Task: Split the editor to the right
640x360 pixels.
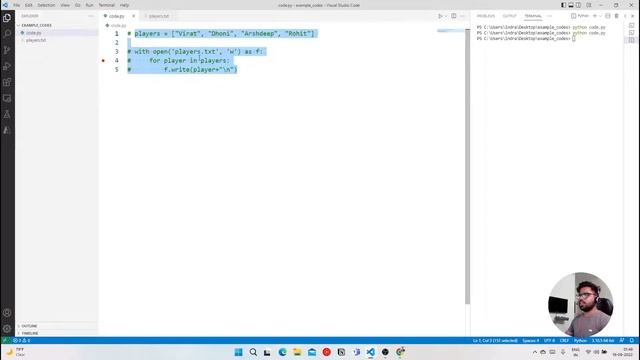Action: 453,16
